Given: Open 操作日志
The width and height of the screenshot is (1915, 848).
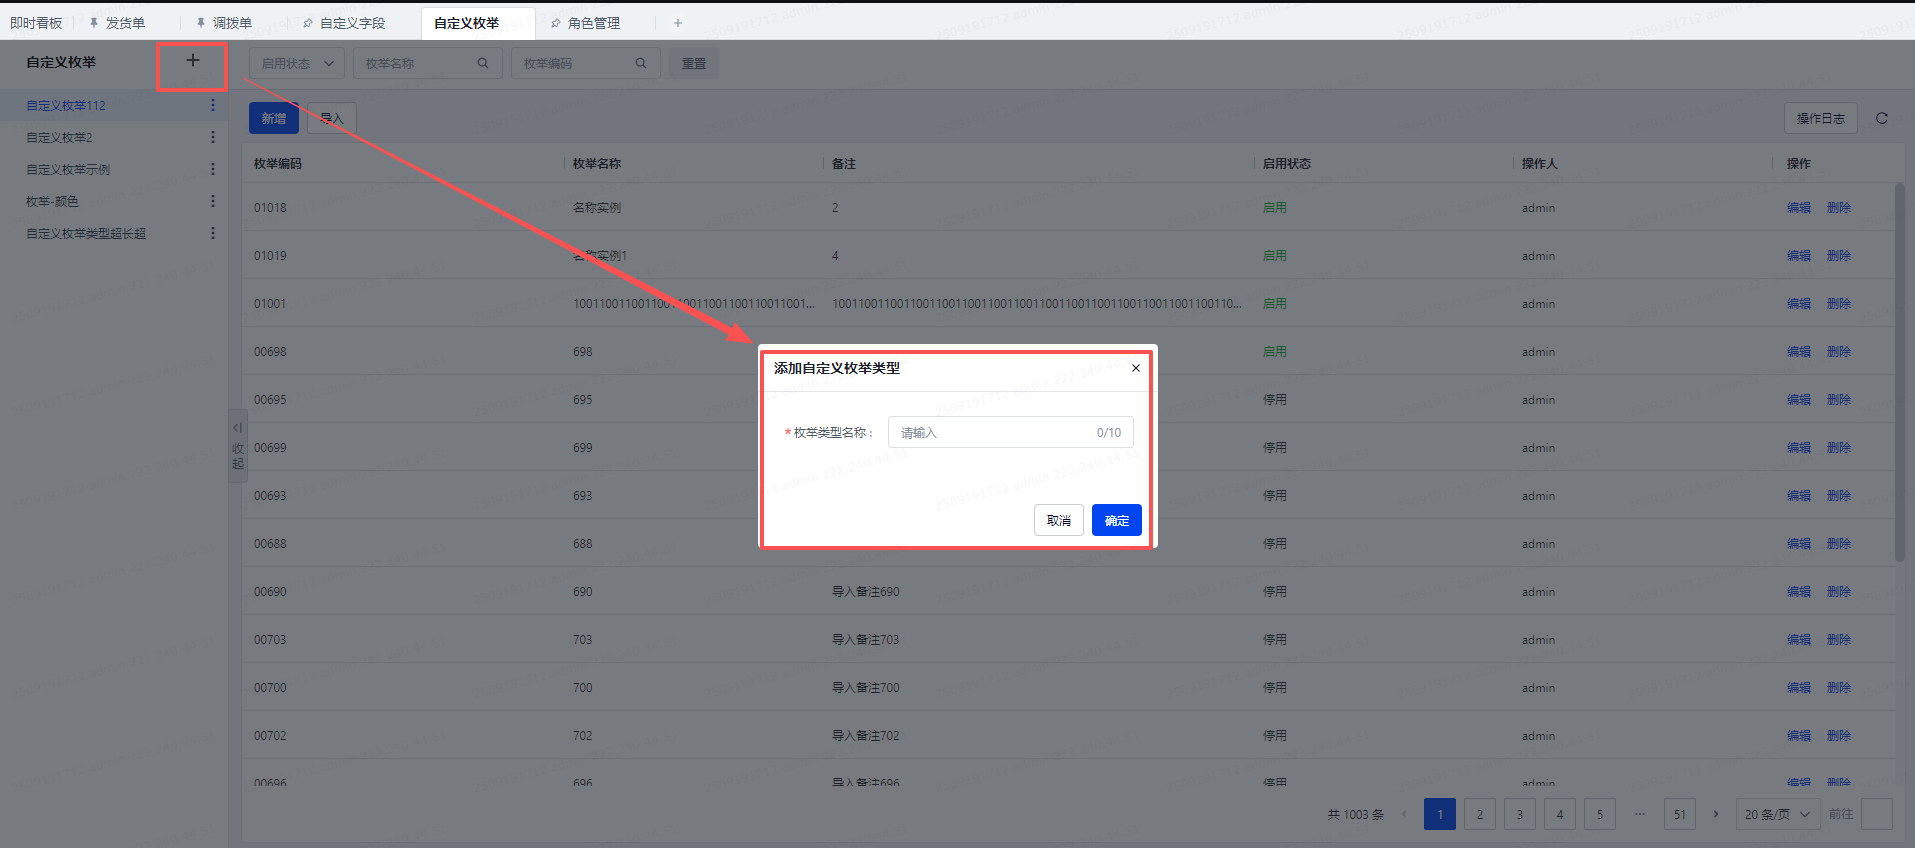Looking at the screenshot, I should point(1821,118).
